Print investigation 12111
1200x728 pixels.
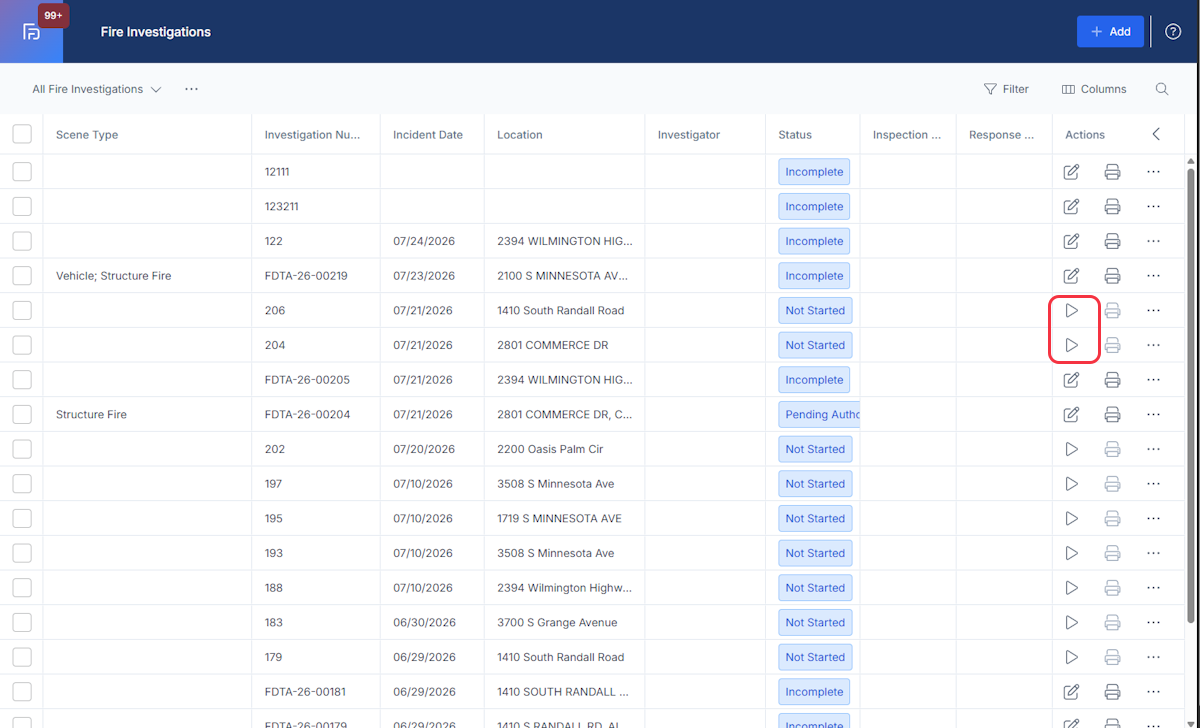coord(1112,172)
